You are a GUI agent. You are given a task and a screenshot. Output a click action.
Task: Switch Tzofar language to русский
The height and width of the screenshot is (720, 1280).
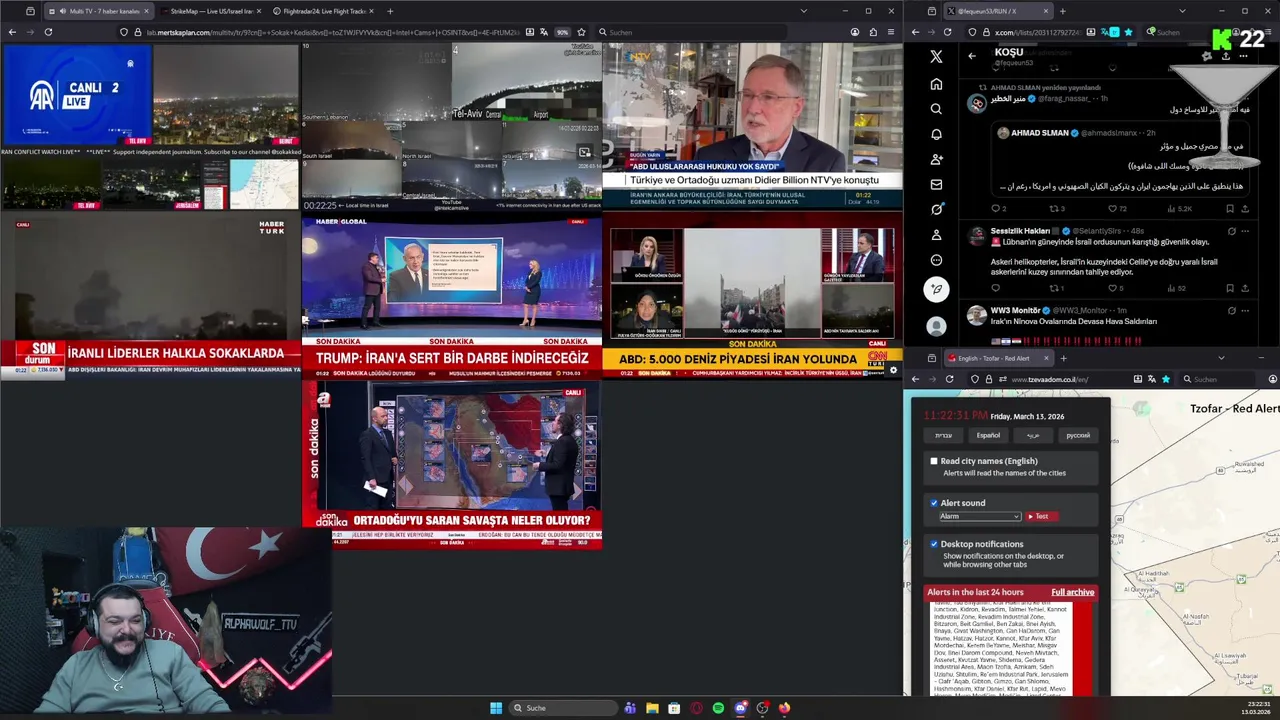coord(1077,435)
